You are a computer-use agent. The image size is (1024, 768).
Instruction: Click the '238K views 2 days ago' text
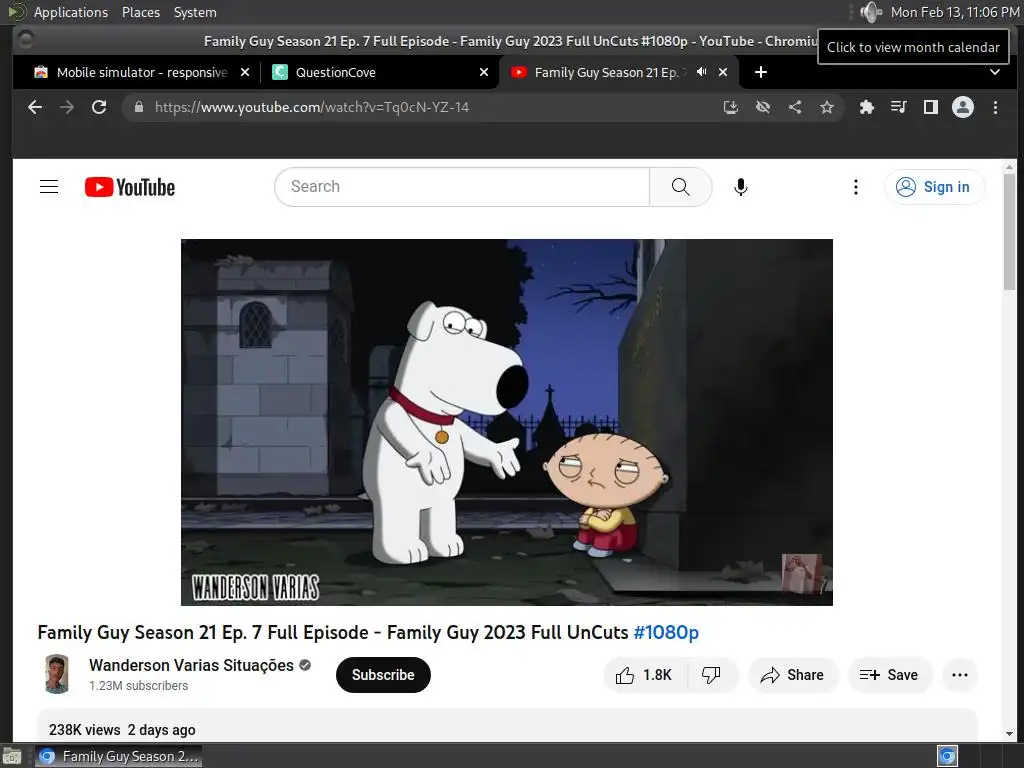point(122,730)
